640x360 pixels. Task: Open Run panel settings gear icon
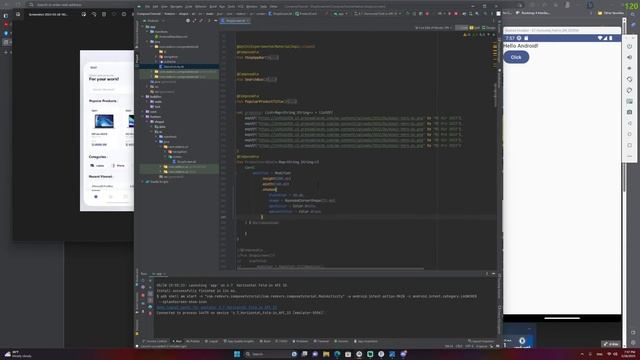click(487, 273)
